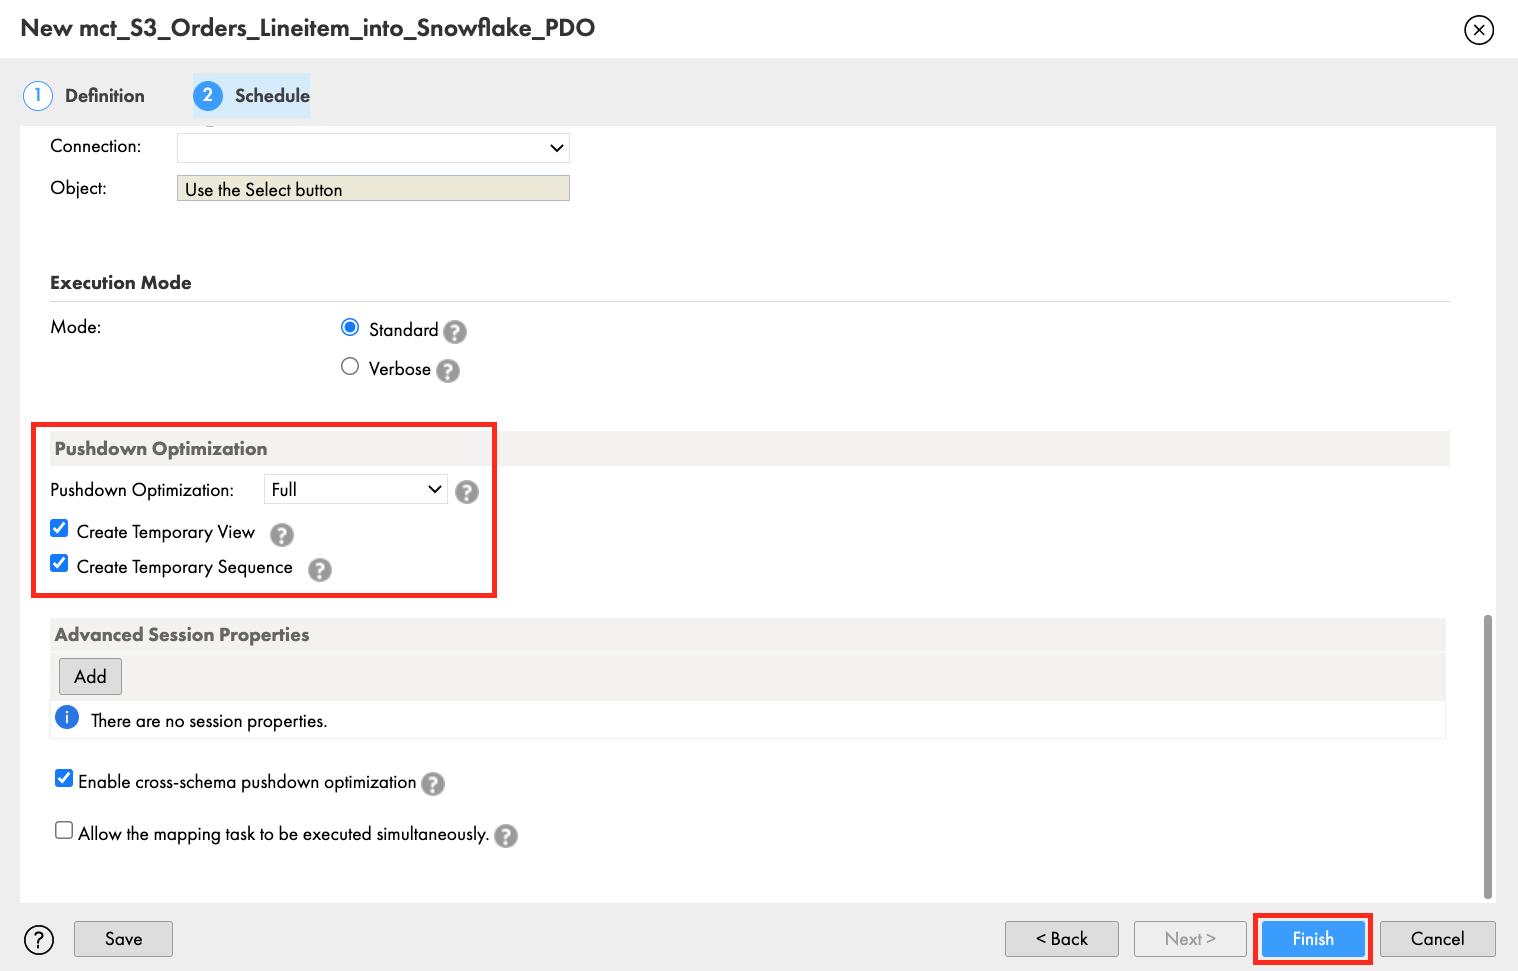The image size is (1518, 971).
Task: Select the Standard execution mode
Action: click(350, 328)
